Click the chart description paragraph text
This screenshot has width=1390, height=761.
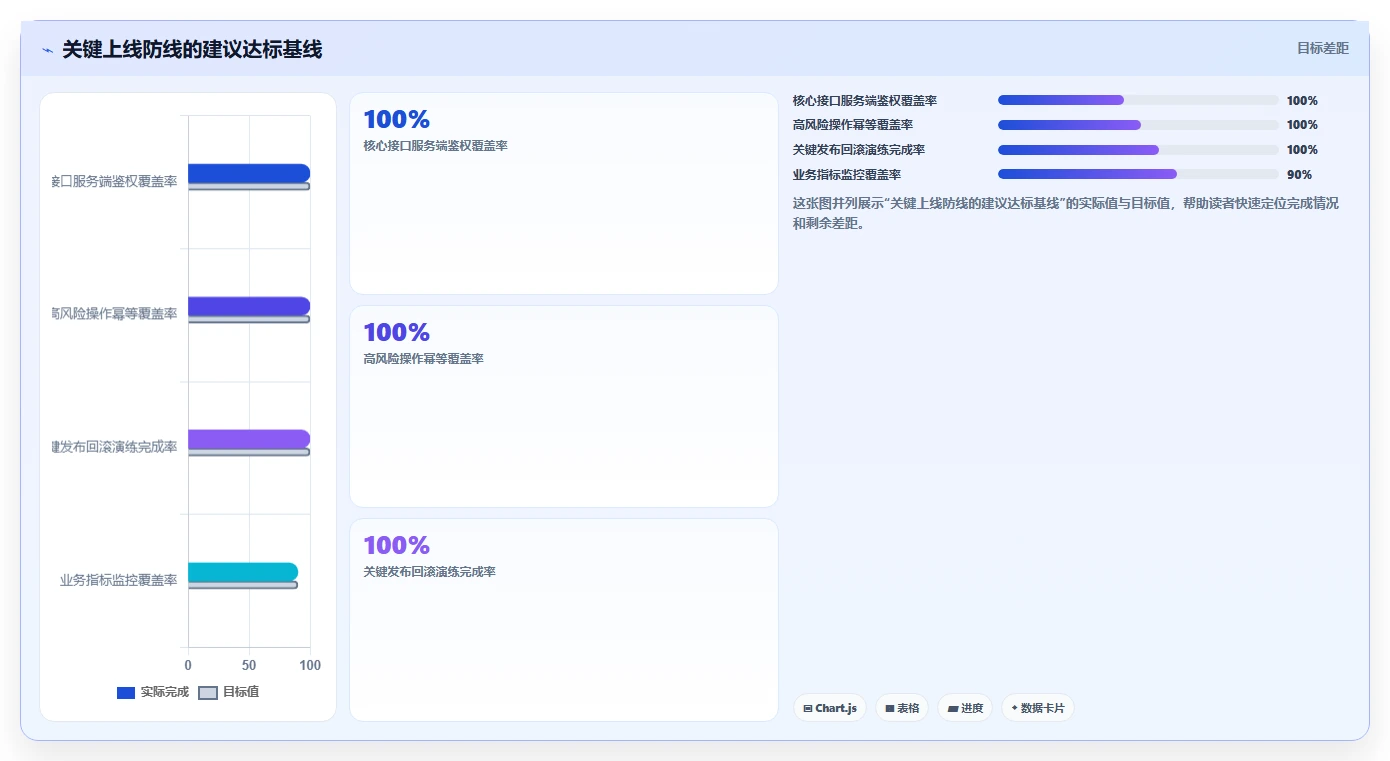point(1066,213)
